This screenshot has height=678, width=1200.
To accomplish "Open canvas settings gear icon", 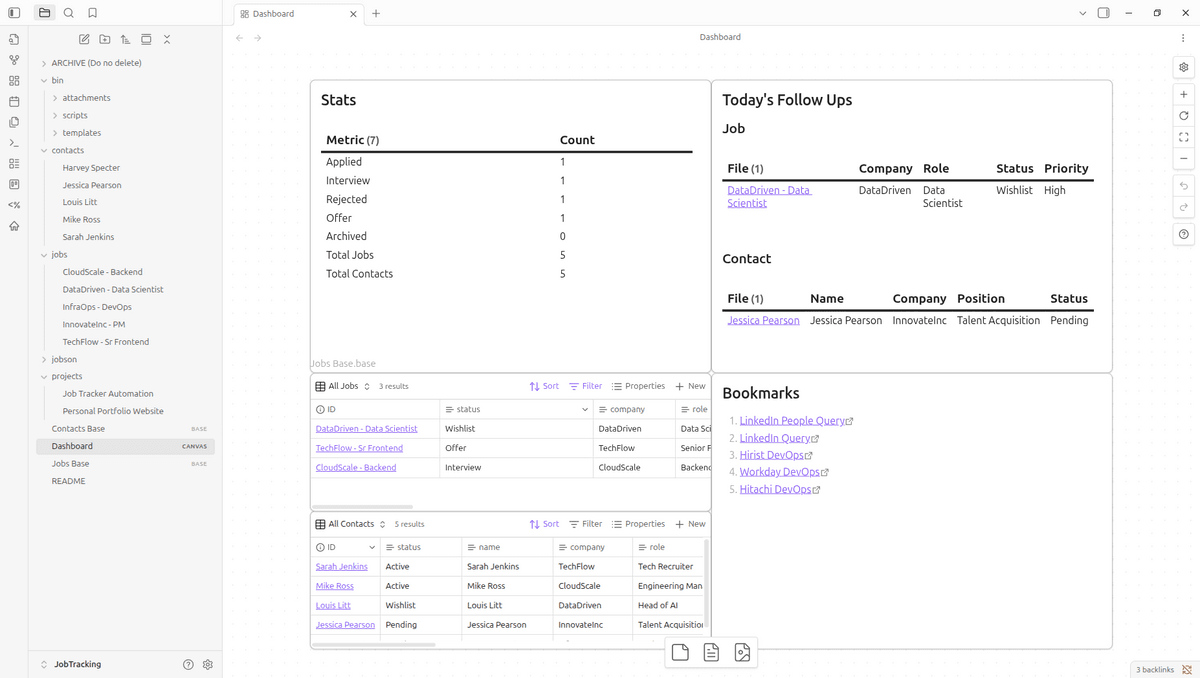I will tap(1184, 67).
